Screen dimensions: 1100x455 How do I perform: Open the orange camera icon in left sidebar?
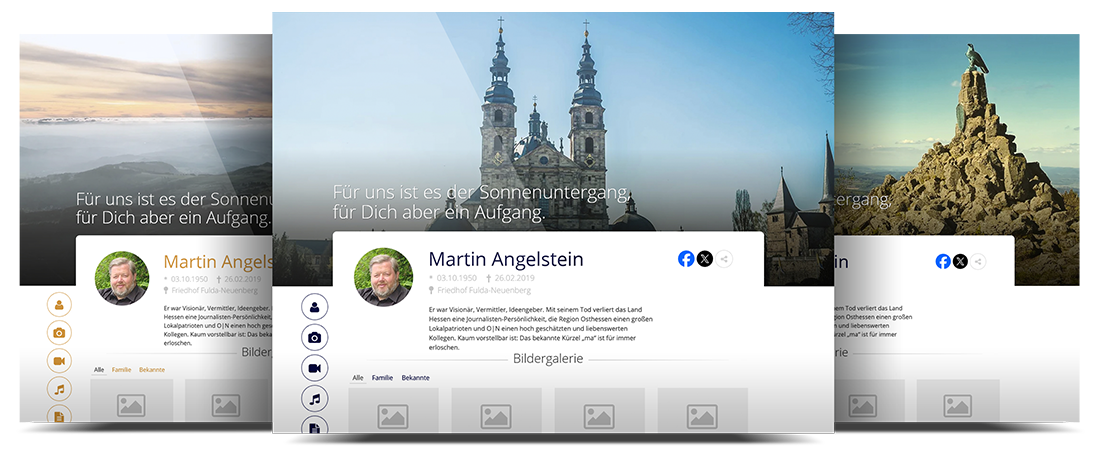[x=60, y=333]
